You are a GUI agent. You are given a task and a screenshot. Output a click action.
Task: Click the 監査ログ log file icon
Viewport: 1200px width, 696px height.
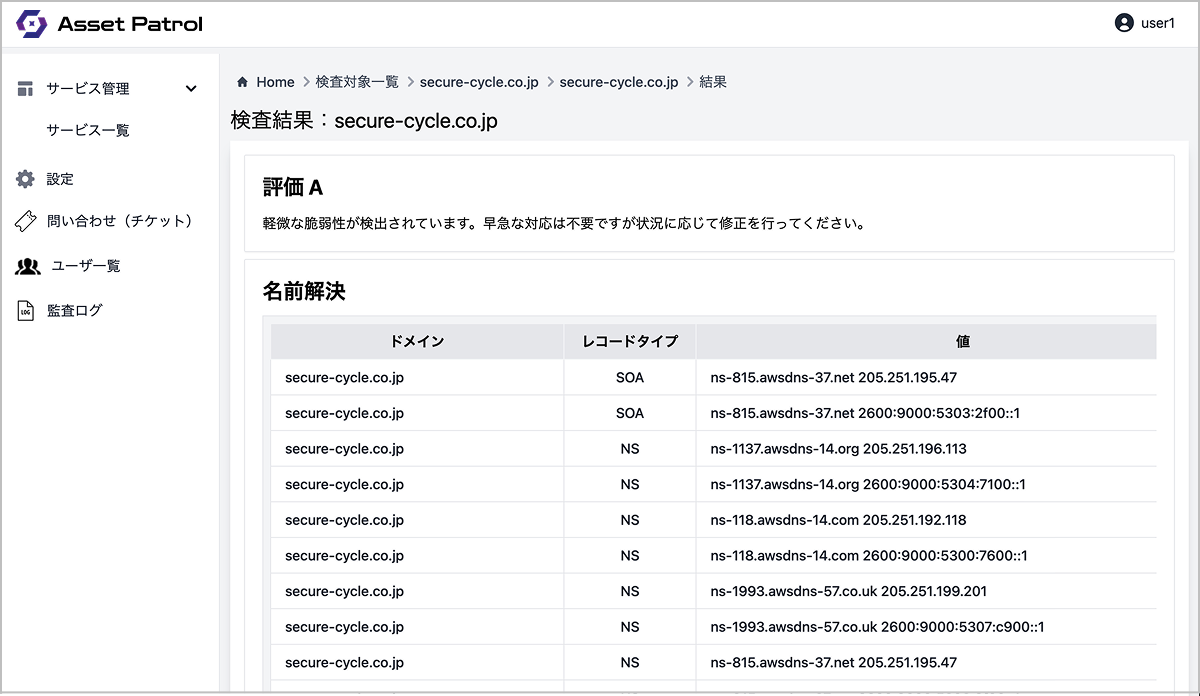26,311
